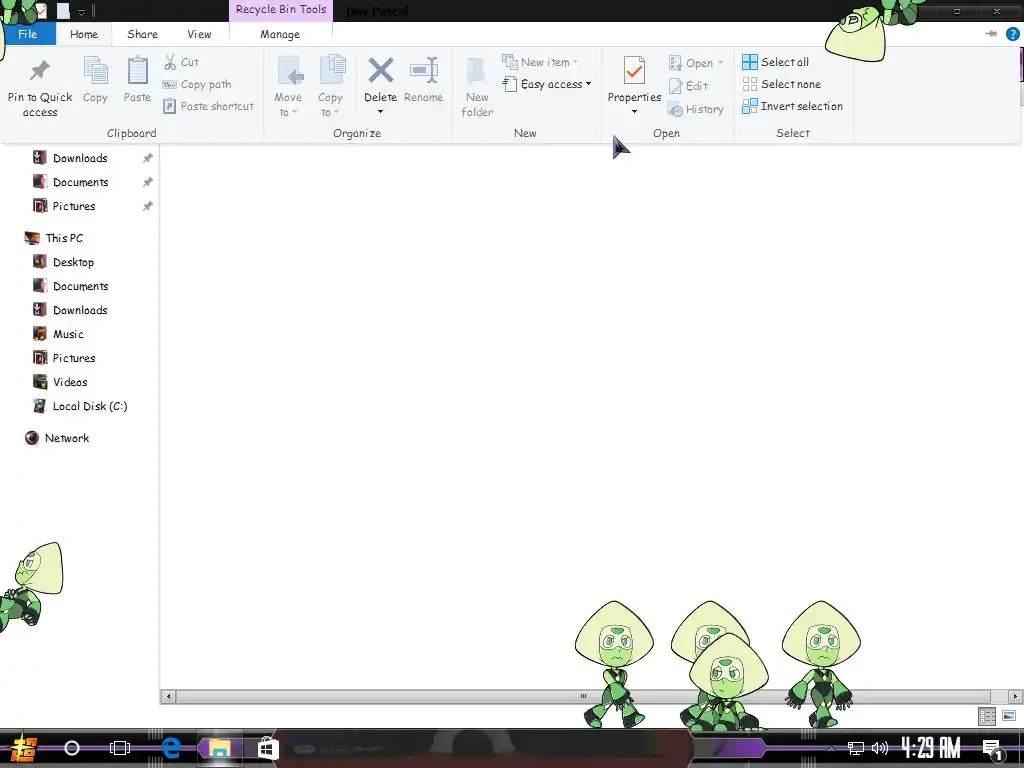
Task: Click Select none
Action: (x=782, y=84)
